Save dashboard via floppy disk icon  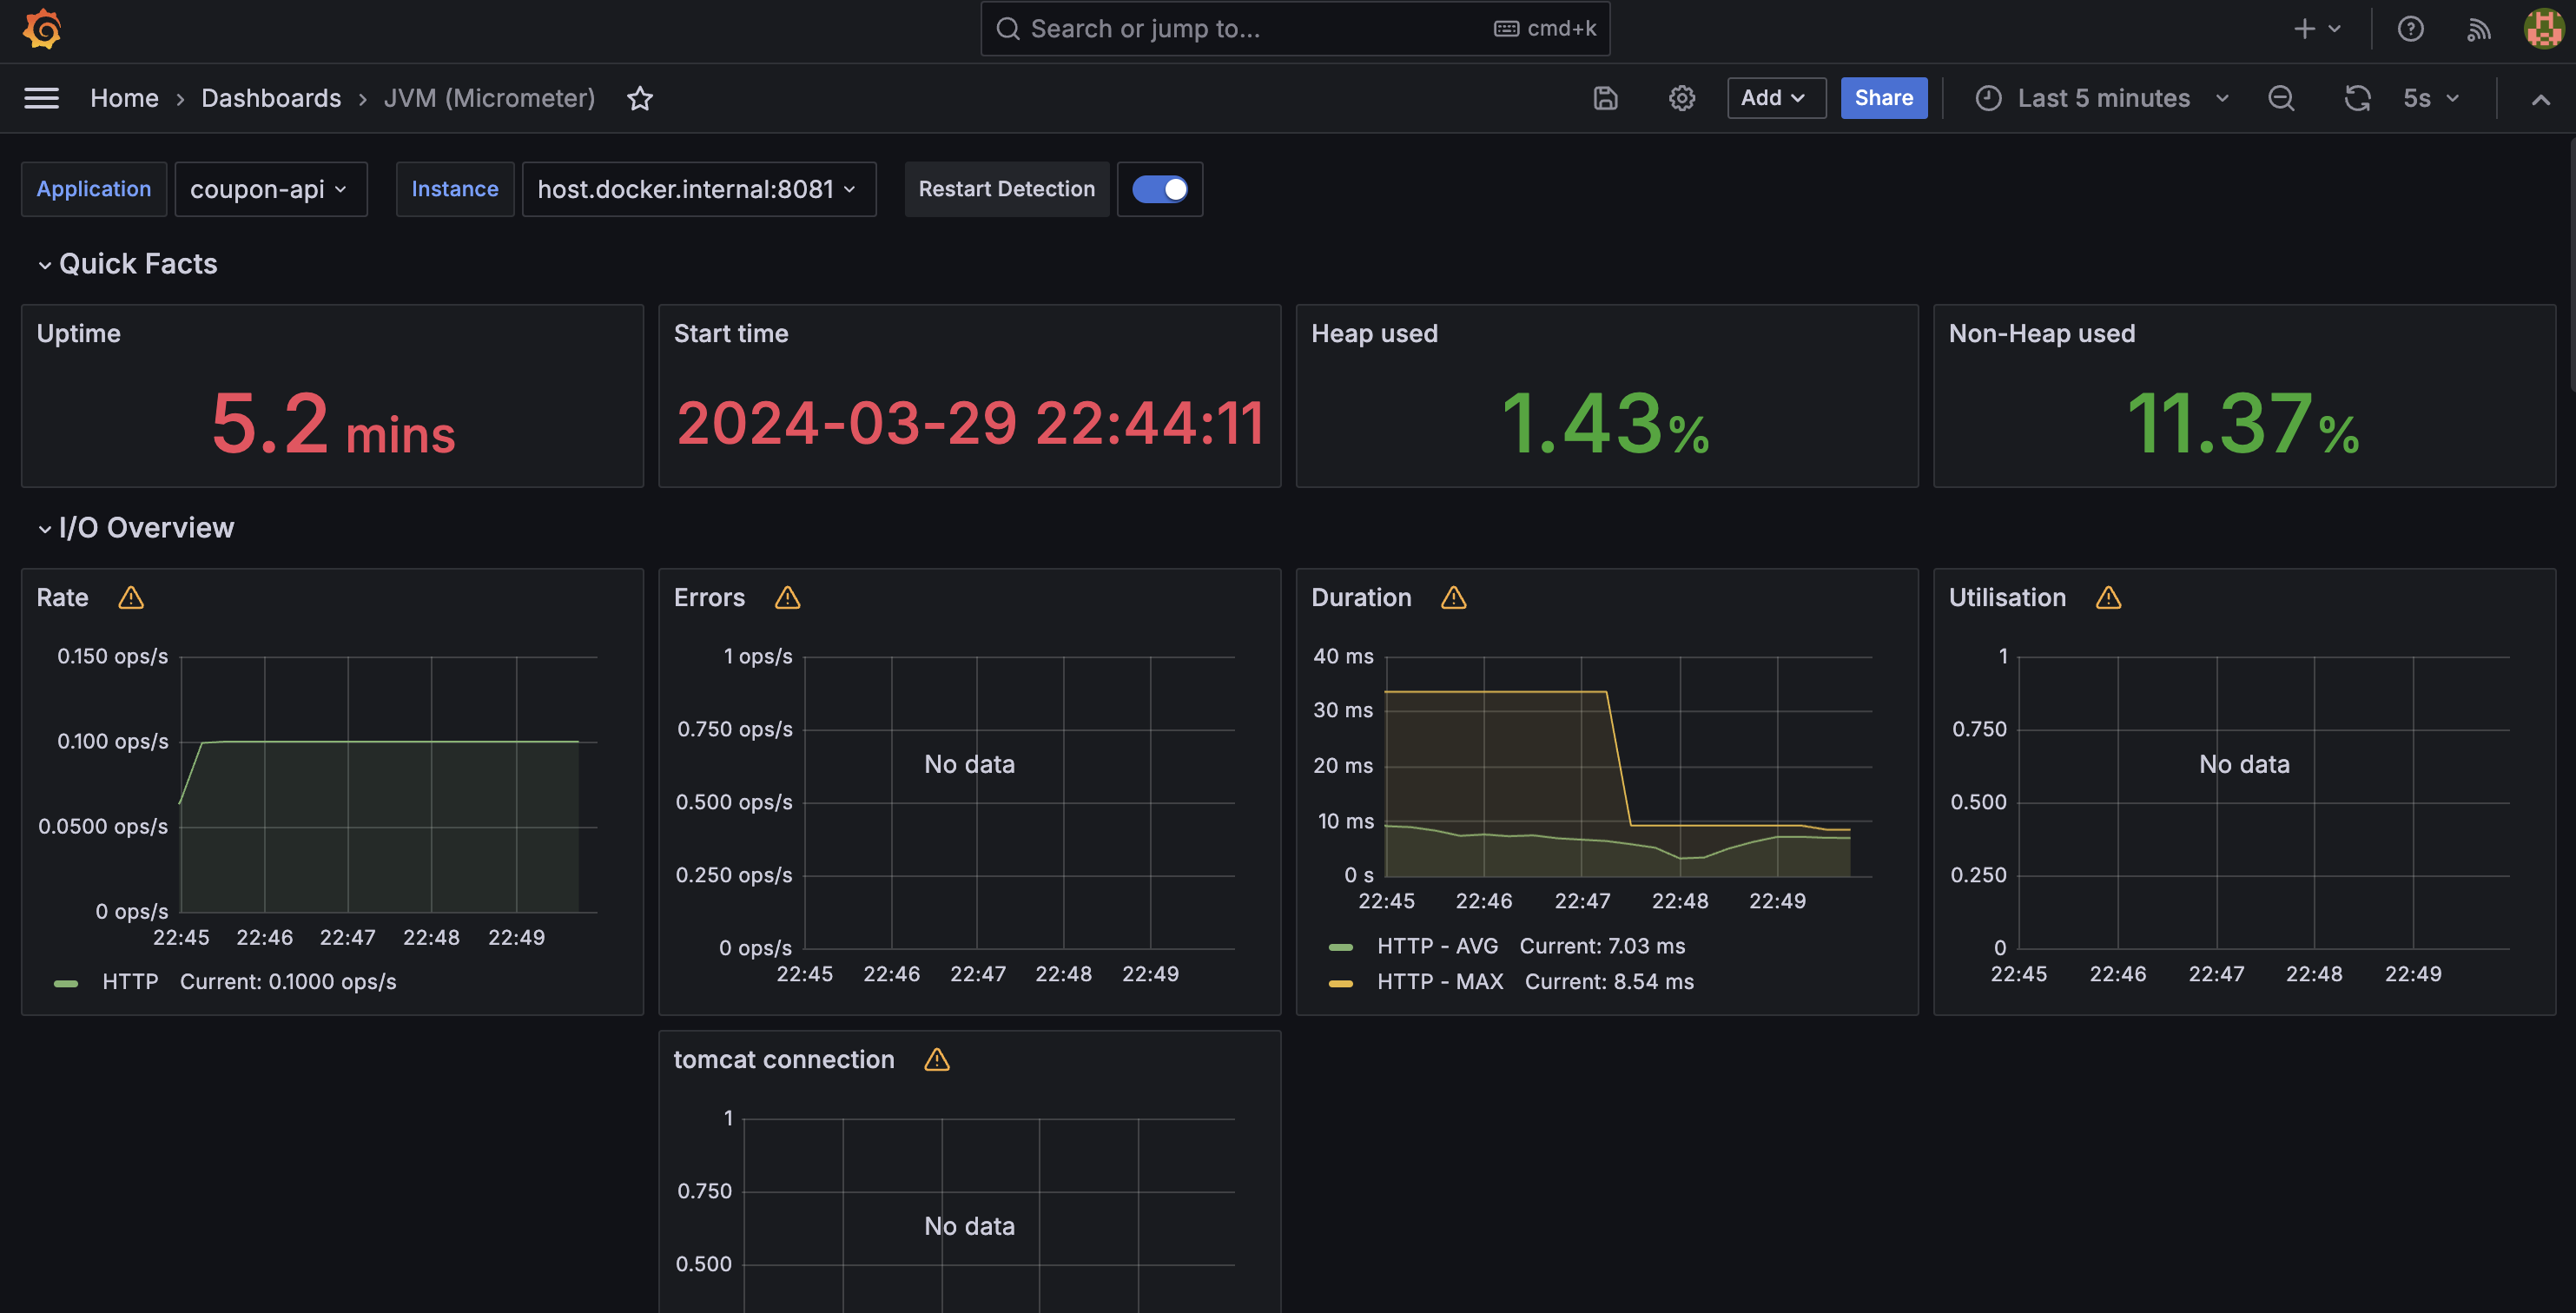pyautogui.click(x=1605, y=98)
